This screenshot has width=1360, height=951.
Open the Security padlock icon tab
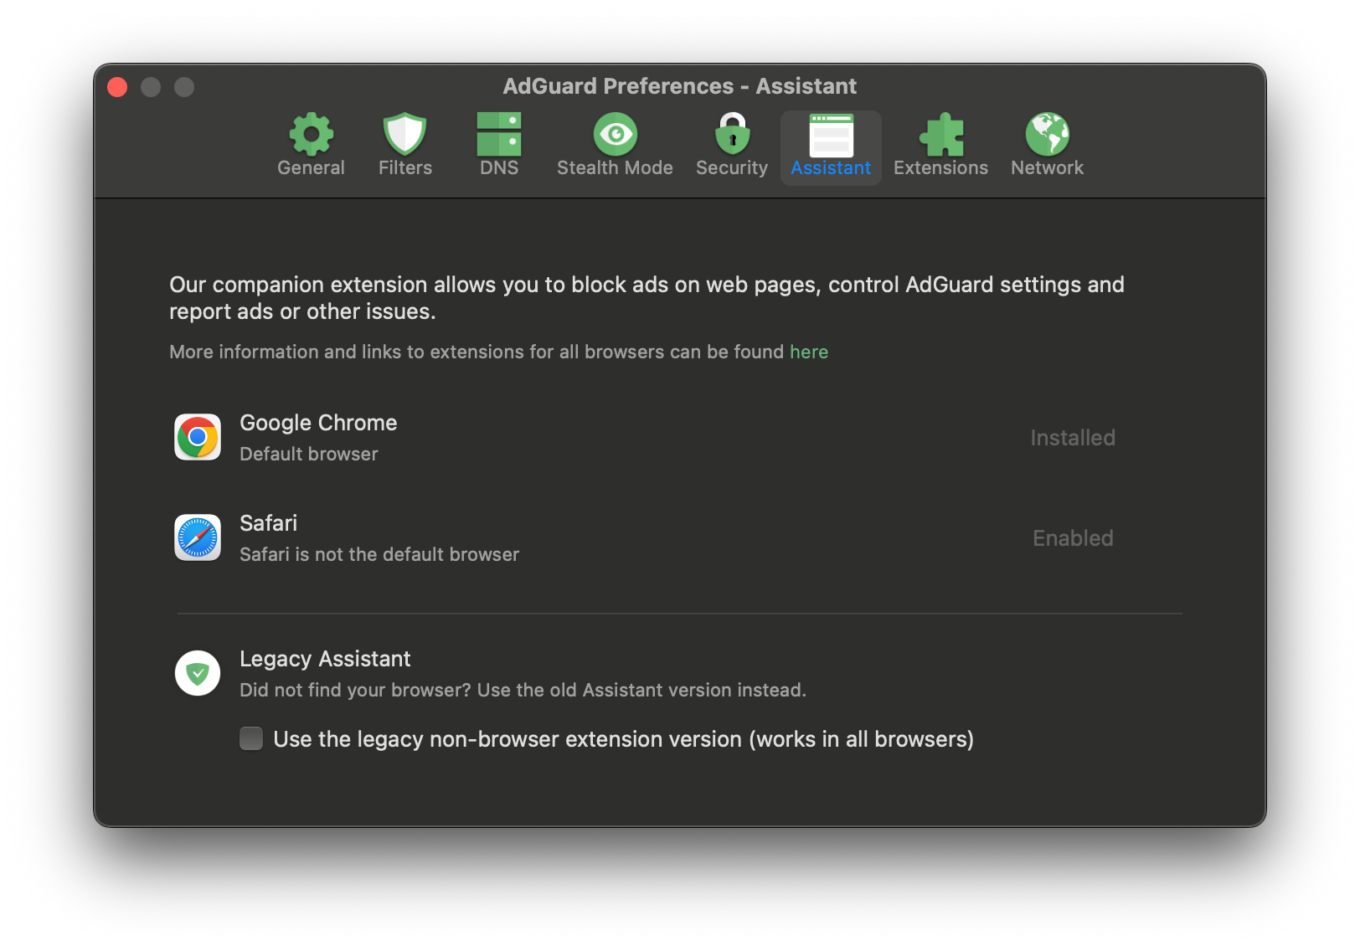coord(732,134)
